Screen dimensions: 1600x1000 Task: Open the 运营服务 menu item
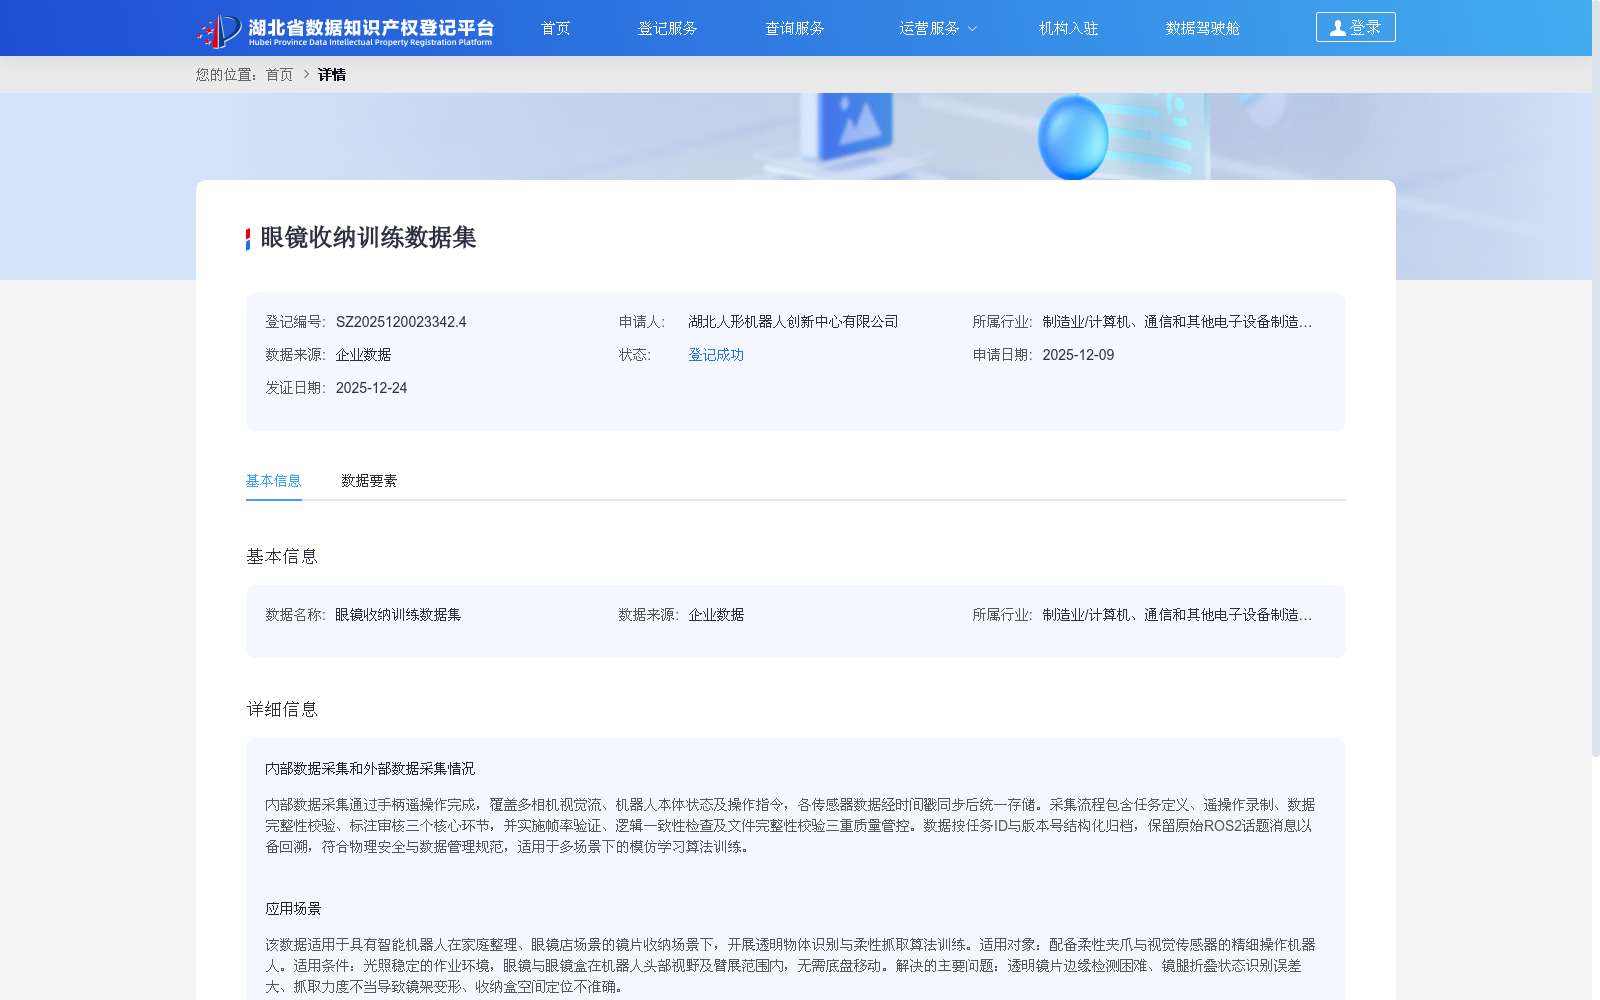929,28
